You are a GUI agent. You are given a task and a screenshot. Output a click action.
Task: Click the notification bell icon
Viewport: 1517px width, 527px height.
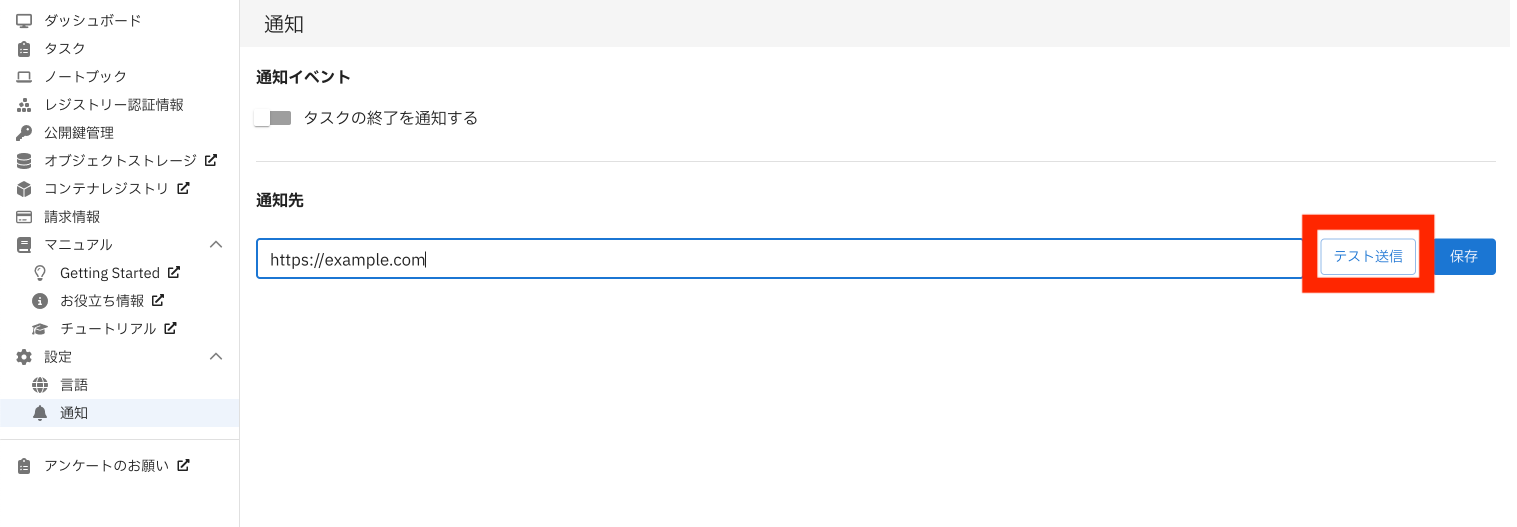coord(40,413)
